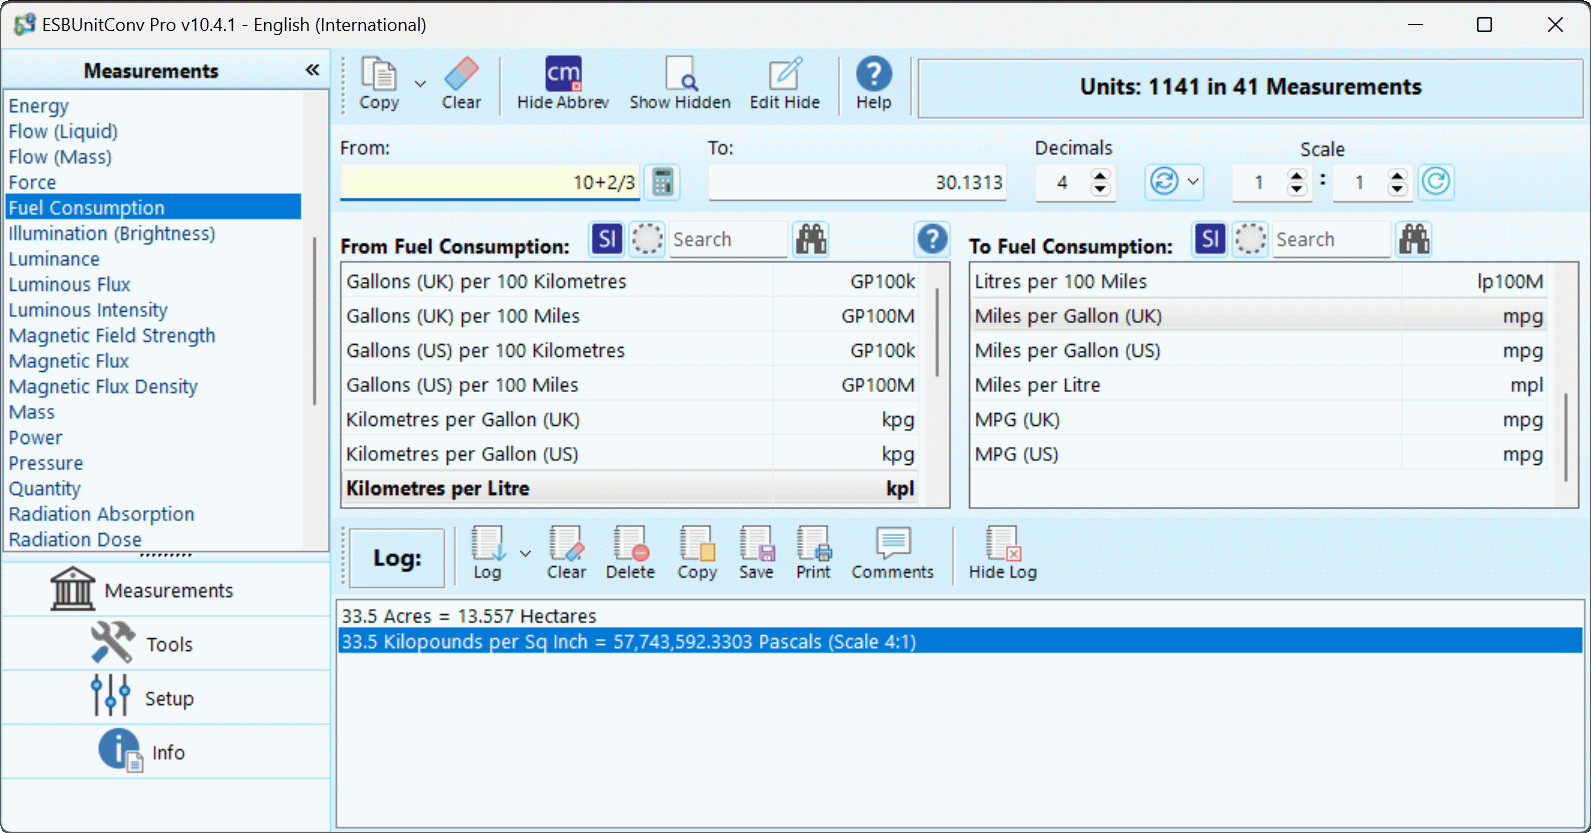Select Kilometres per Gallon (UK) From unit
This screenshot has width=1591, height=833.
point(631,420)
